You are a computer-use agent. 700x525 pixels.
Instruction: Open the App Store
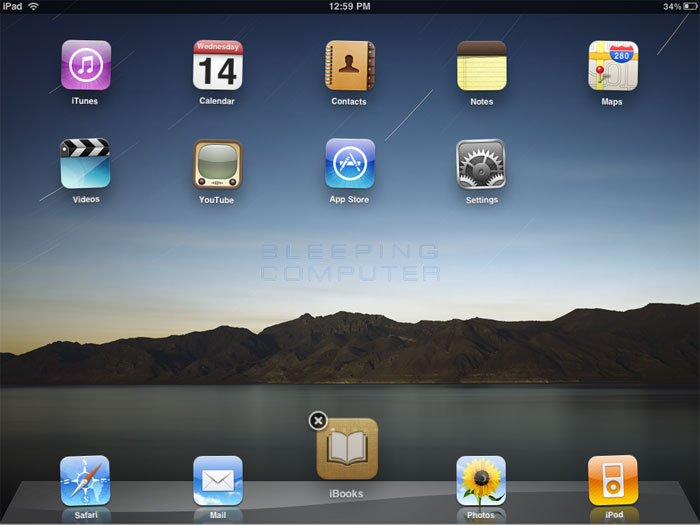tap(349, 164)
